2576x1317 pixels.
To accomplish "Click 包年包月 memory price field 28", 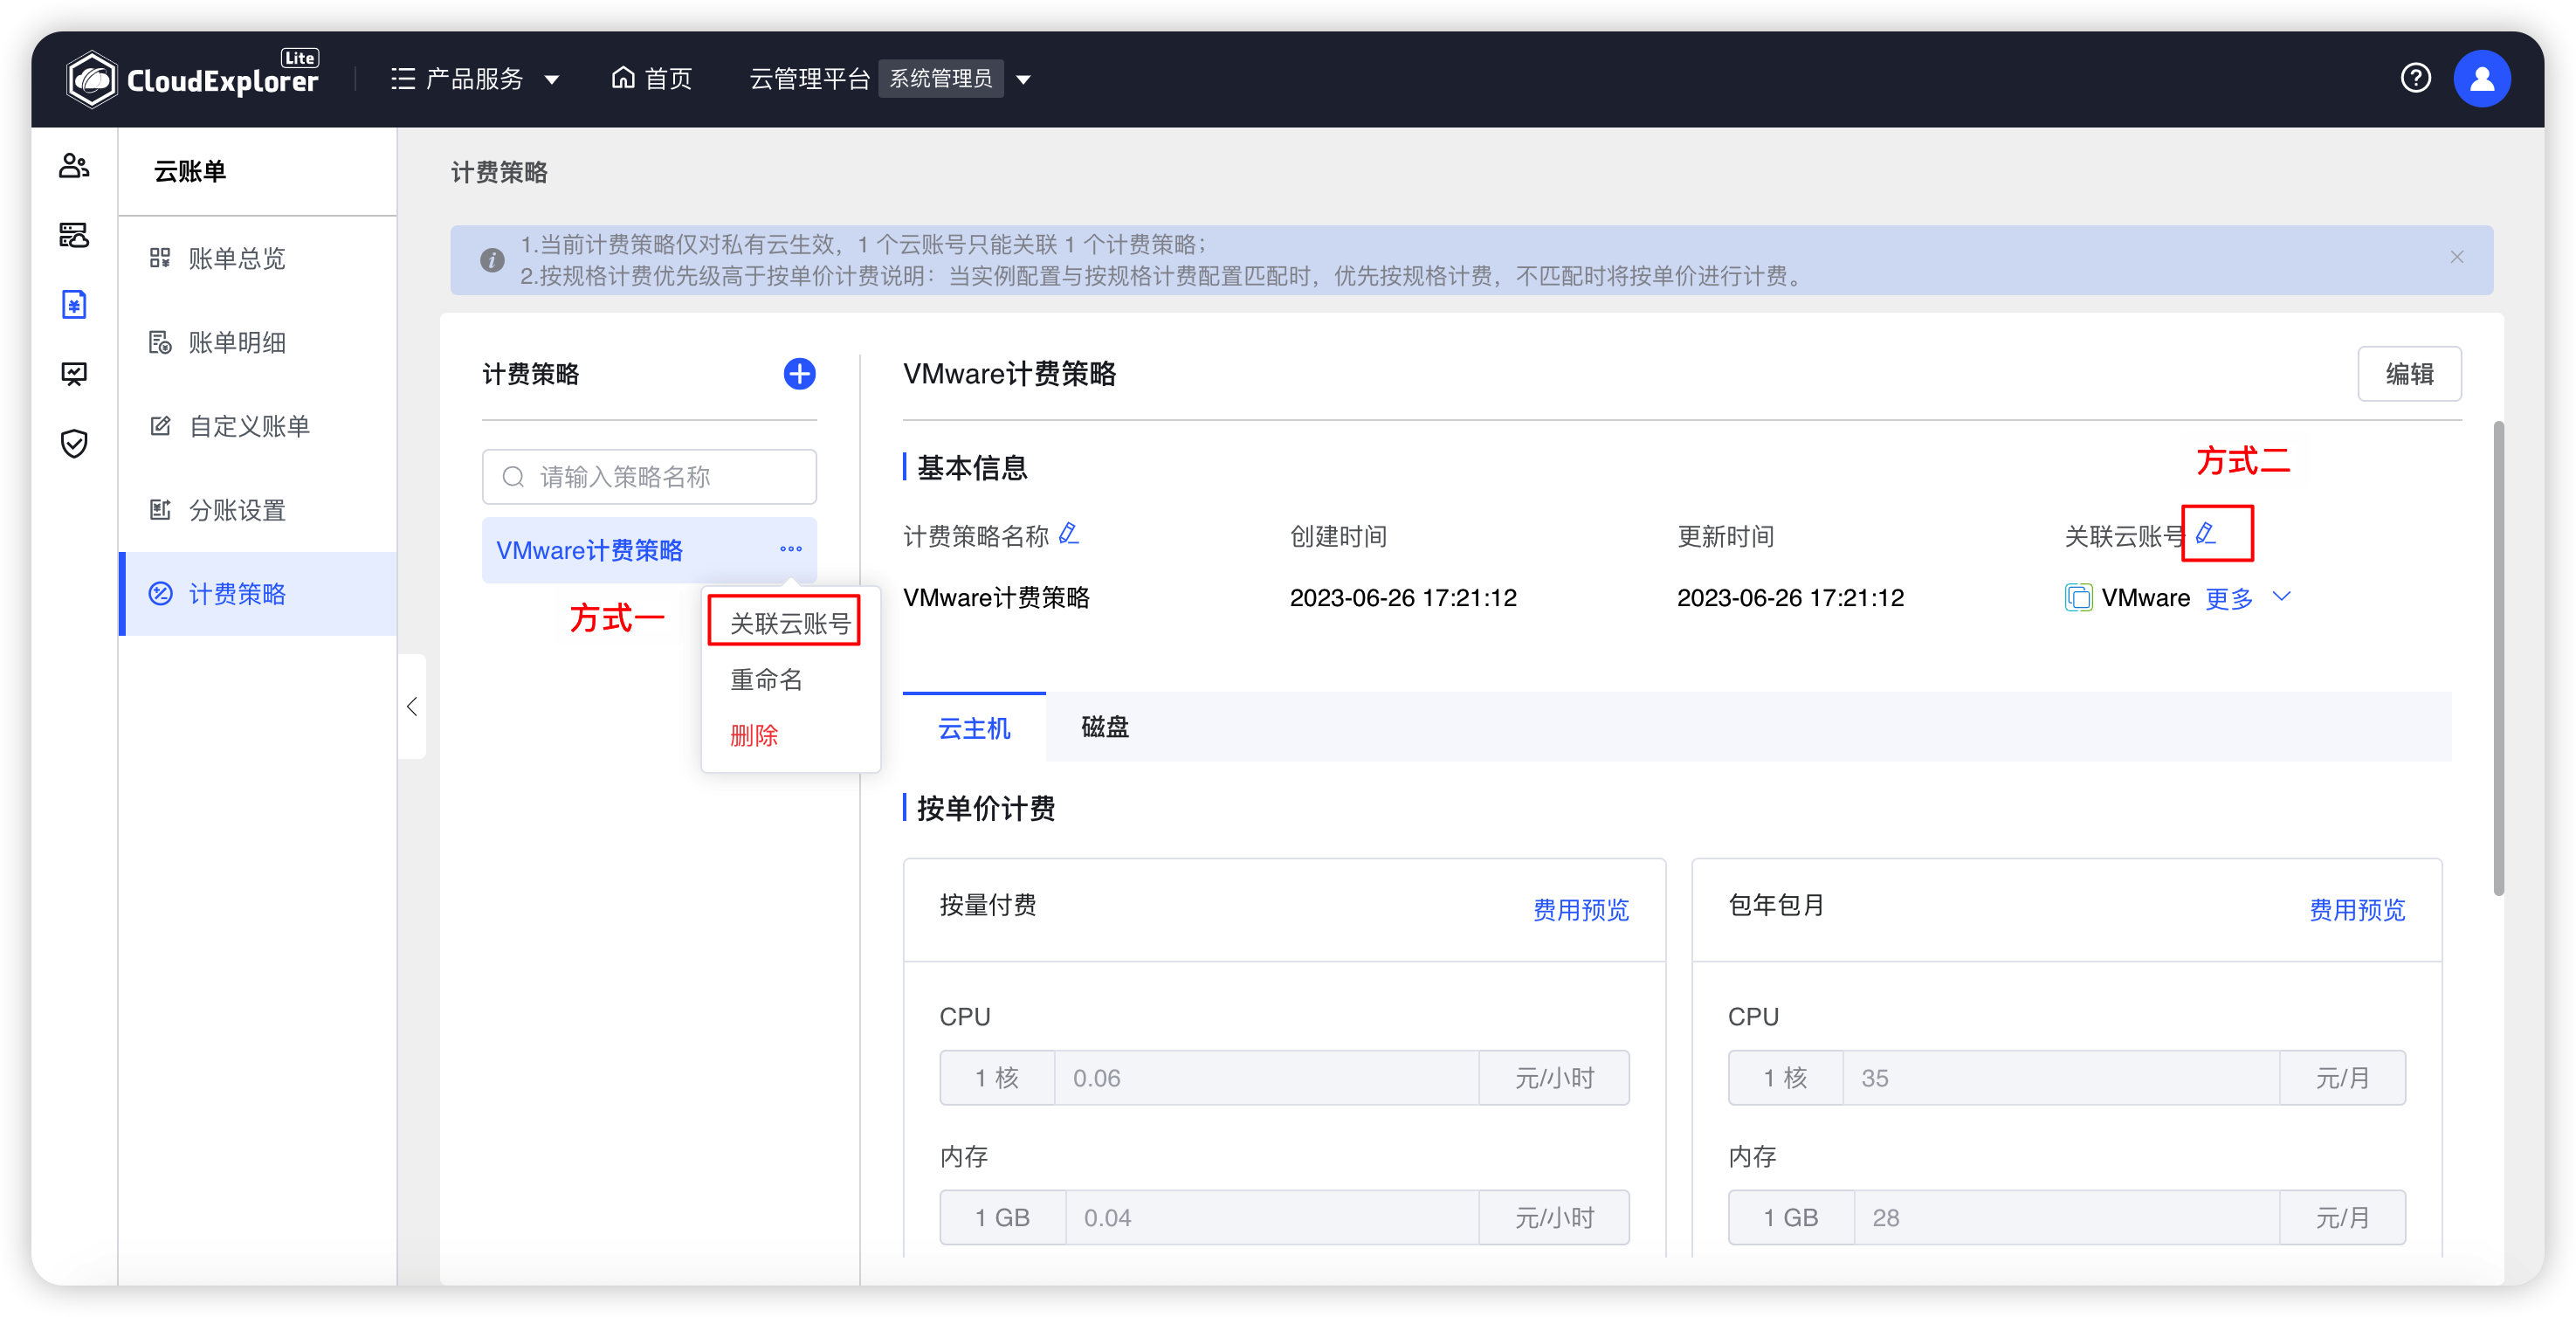I will point(2067,1217).
